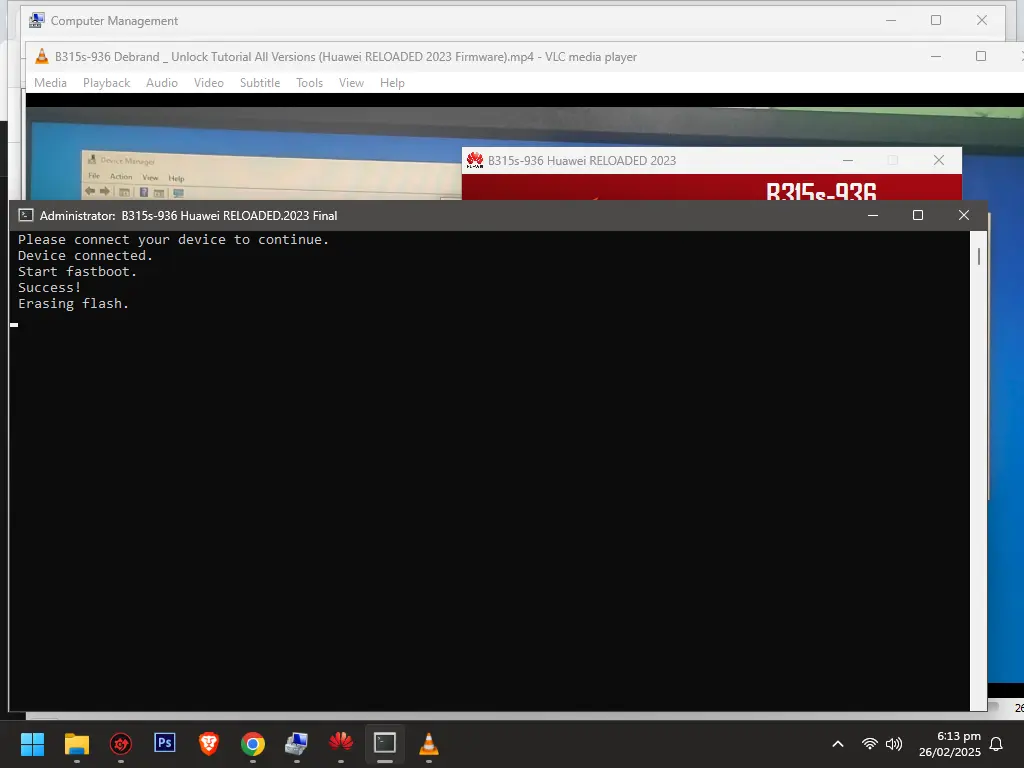This screenshot has height=768, width=1024.
Task: Click the 'Device connected.' terminal line
Action: (85, 255)
